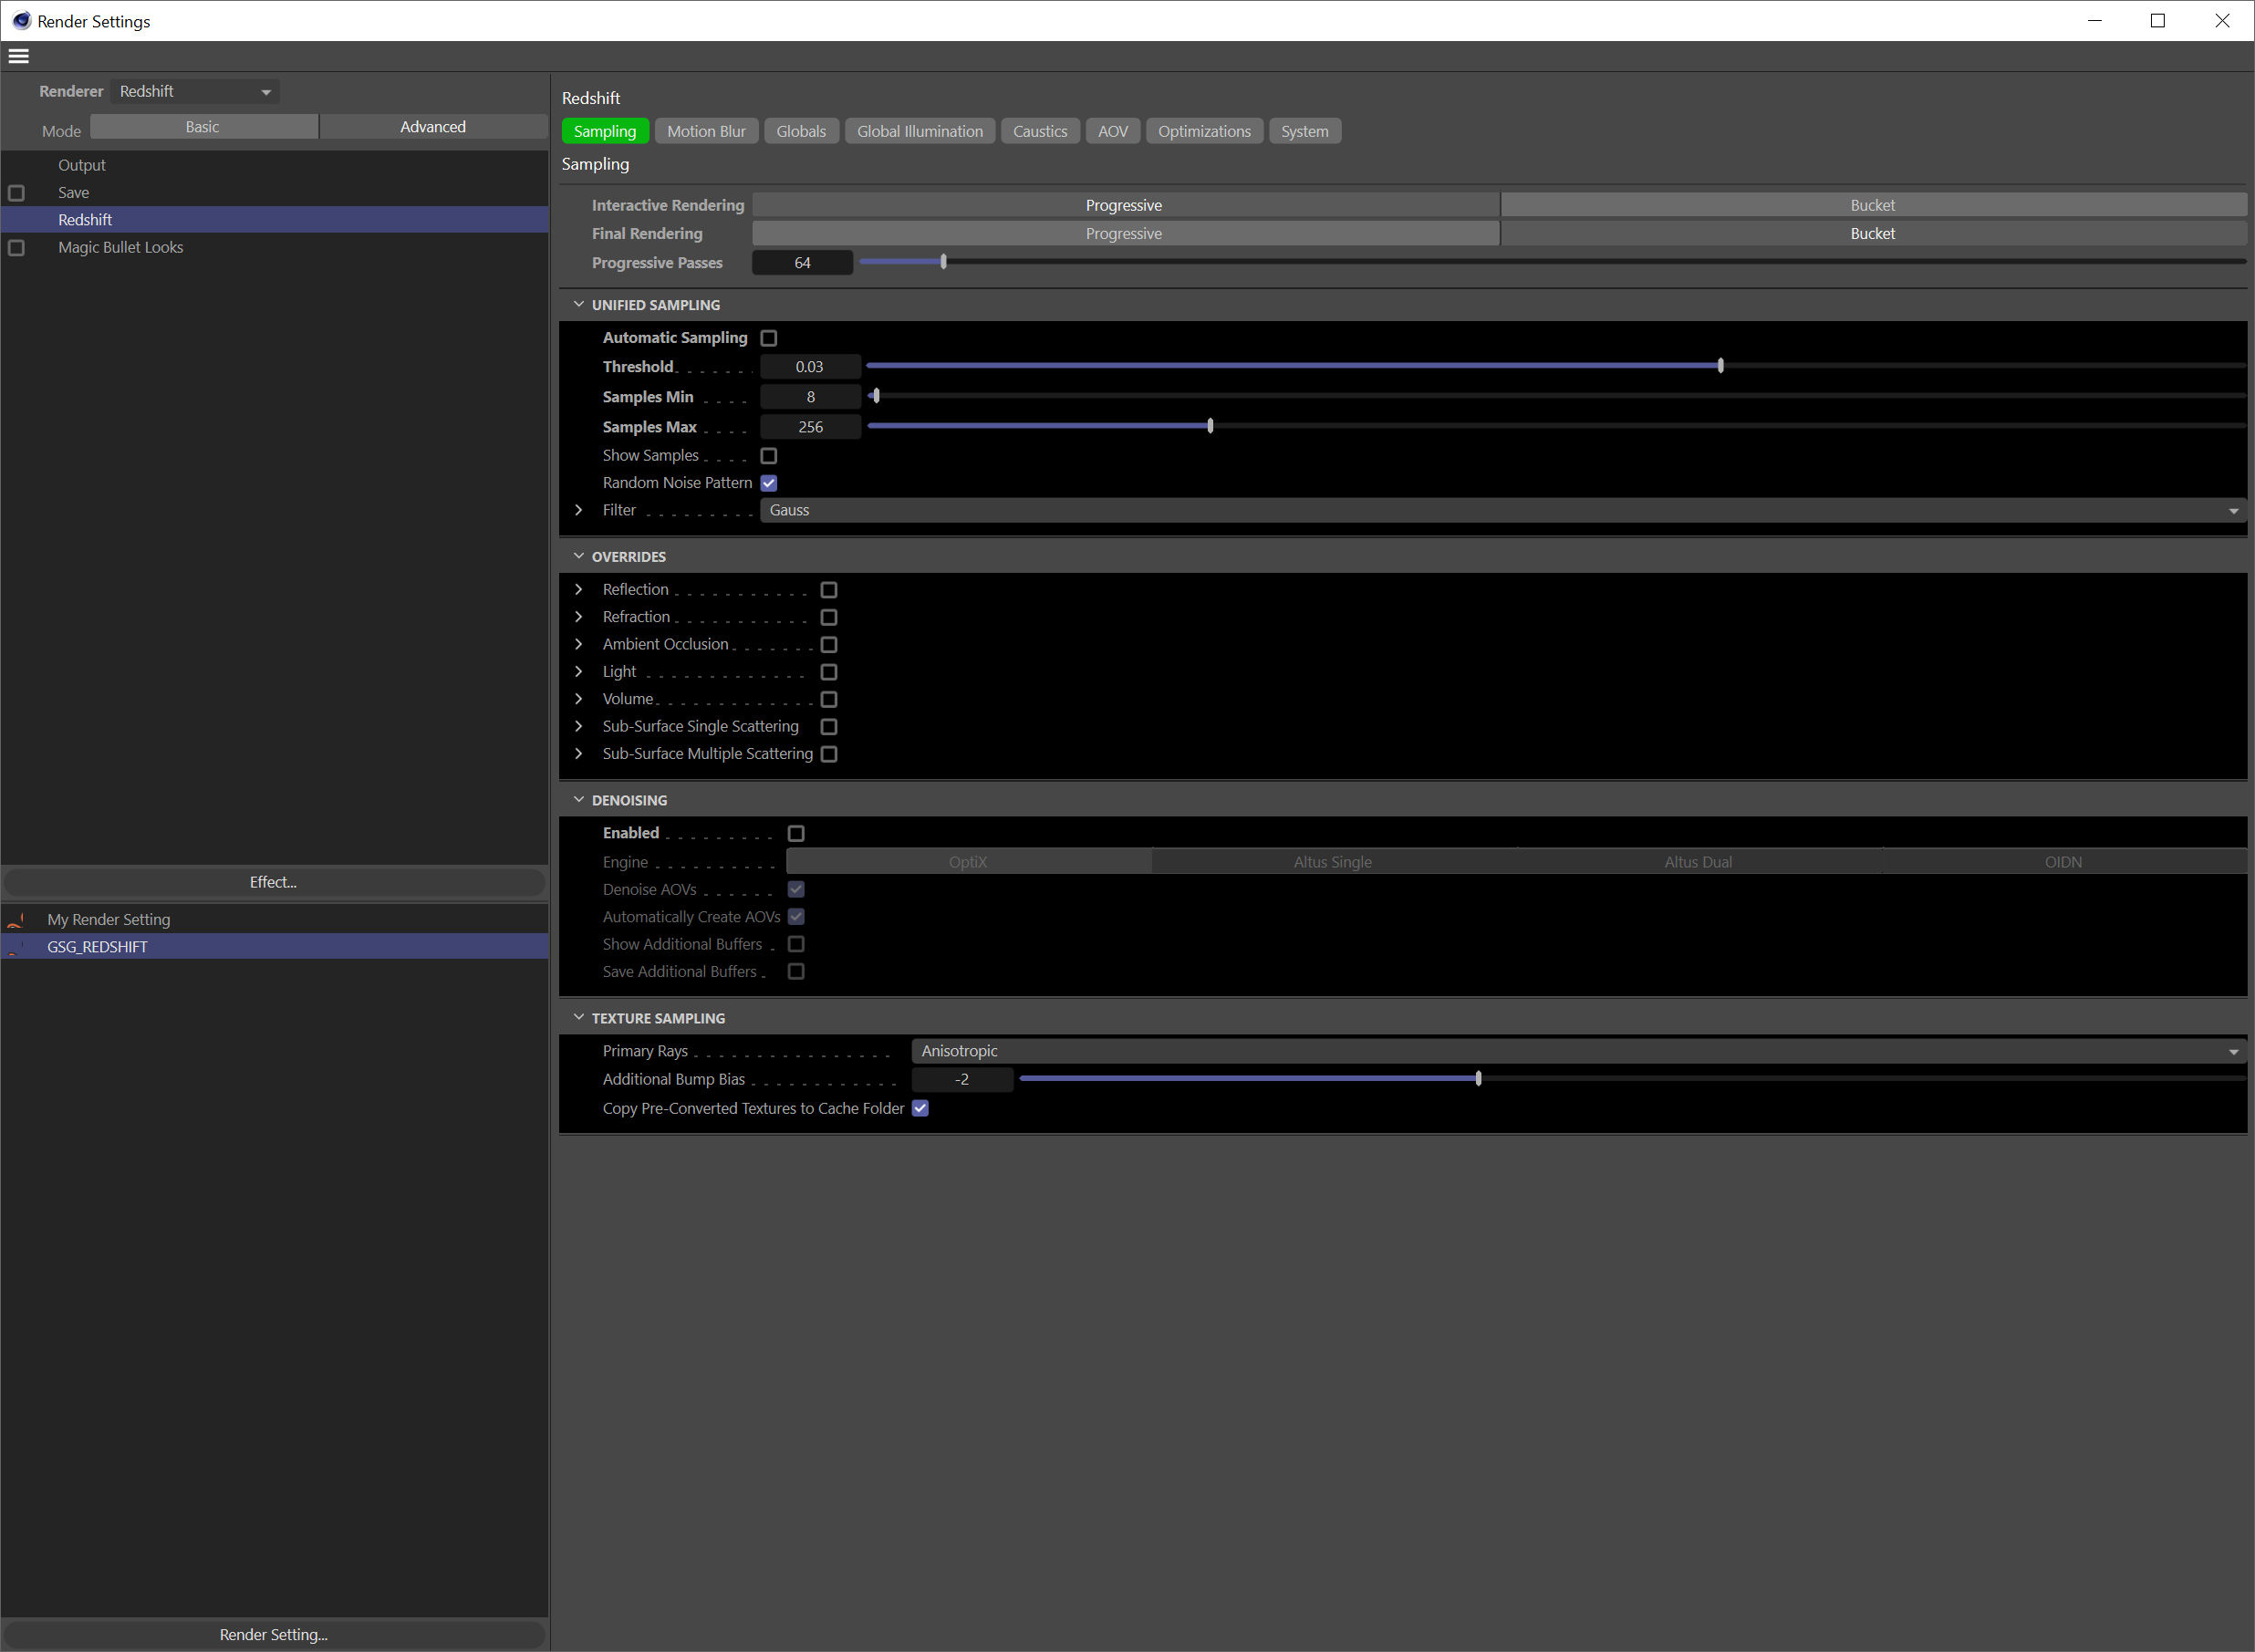Set Mode to Basic

click(203, 127)
